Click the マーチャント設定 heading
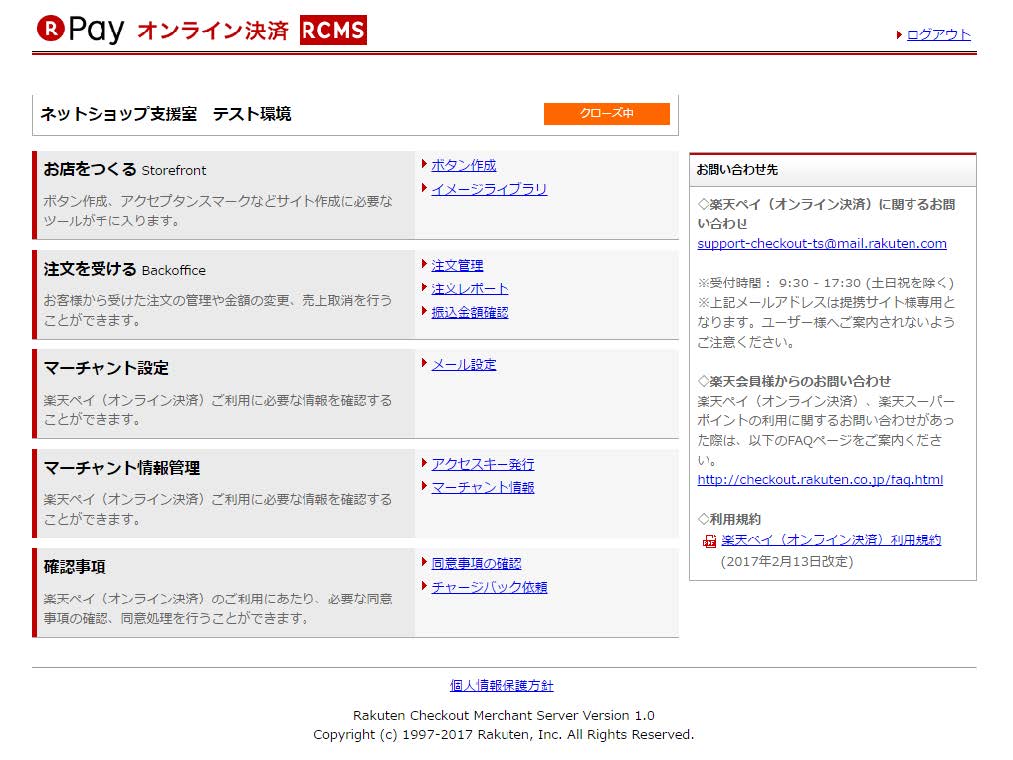Screen dimensions: 1013x760 (106, 368)
